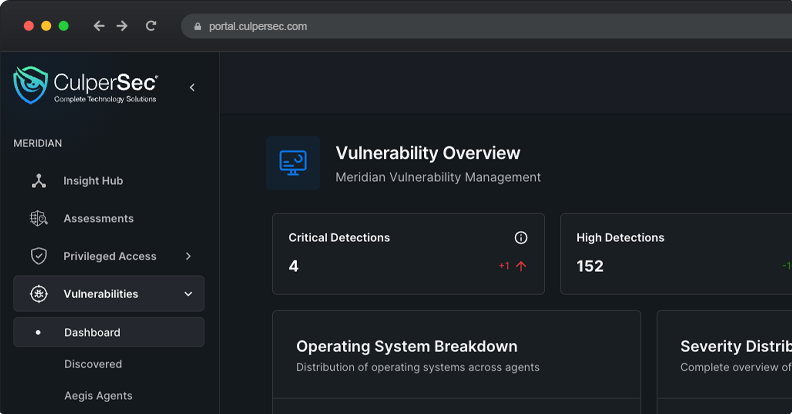Click the High Detections label
The image size is (792, 414).
pos(620,238)
